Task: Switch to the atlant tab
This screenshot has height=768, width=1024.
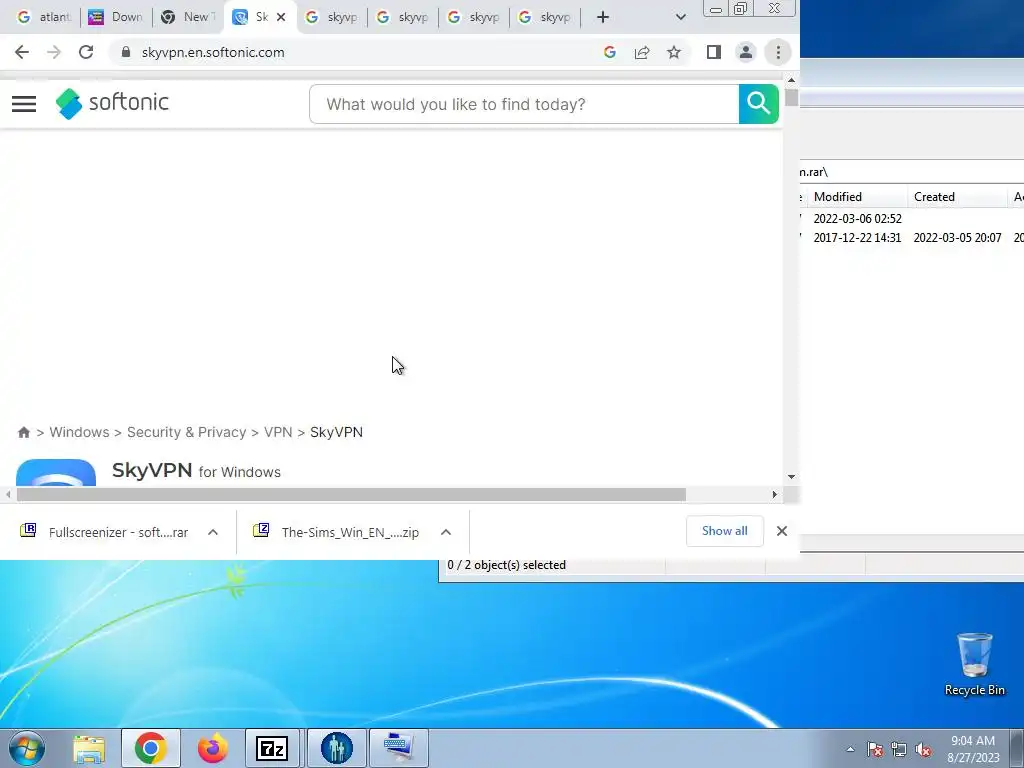Action: pos(44,17)
